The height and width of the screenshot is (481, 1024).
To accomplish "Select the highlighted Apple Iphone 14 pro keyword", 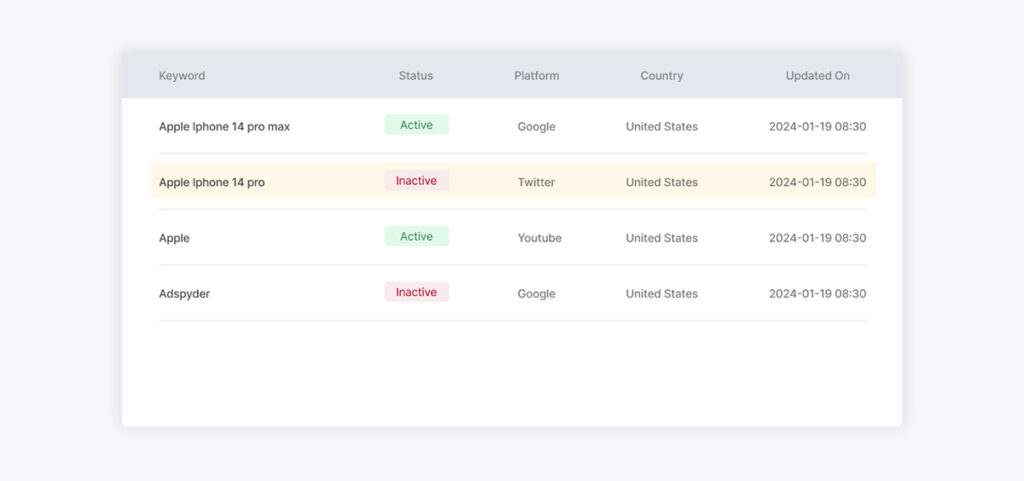I will pos(212,183).
